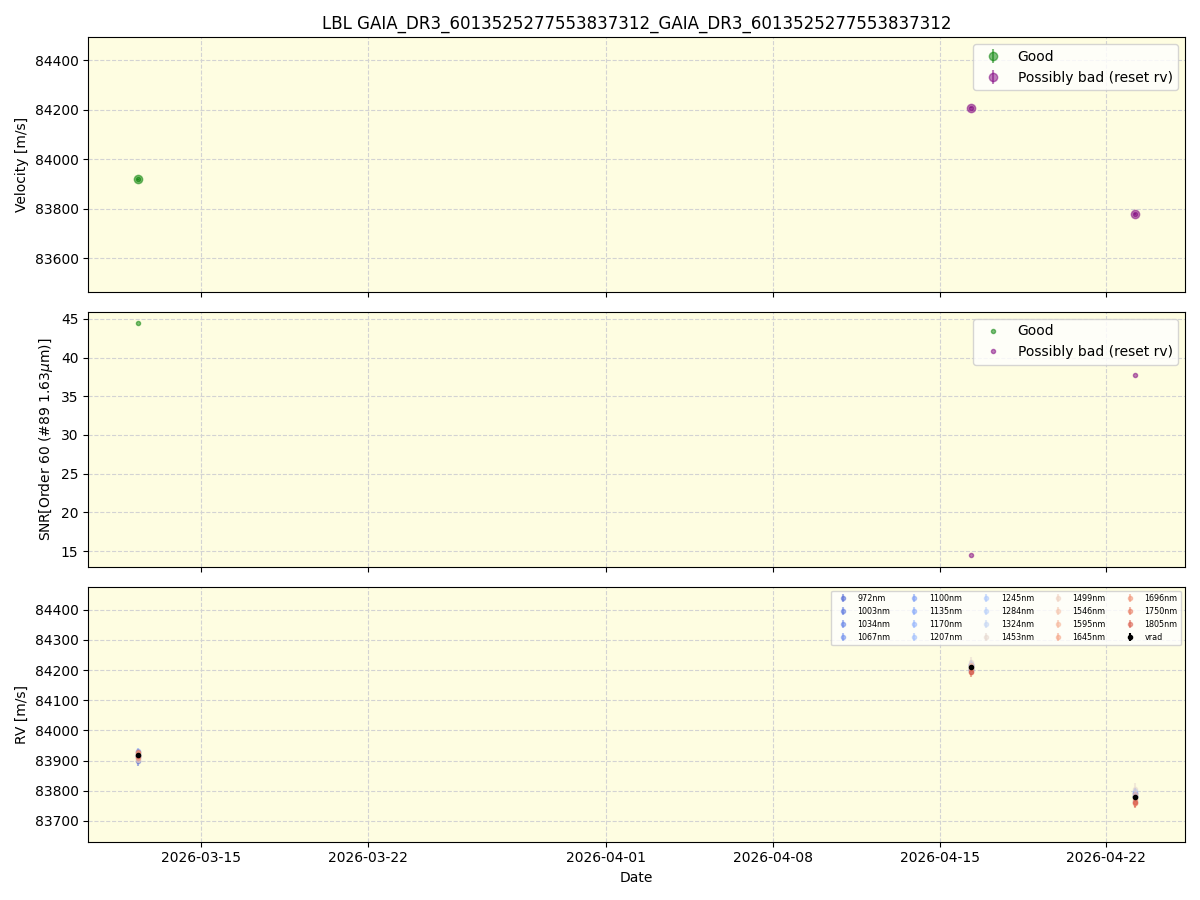Click the 2026-04-22 date tick label
The image size is (1200, 900).
coord(1106,857)
